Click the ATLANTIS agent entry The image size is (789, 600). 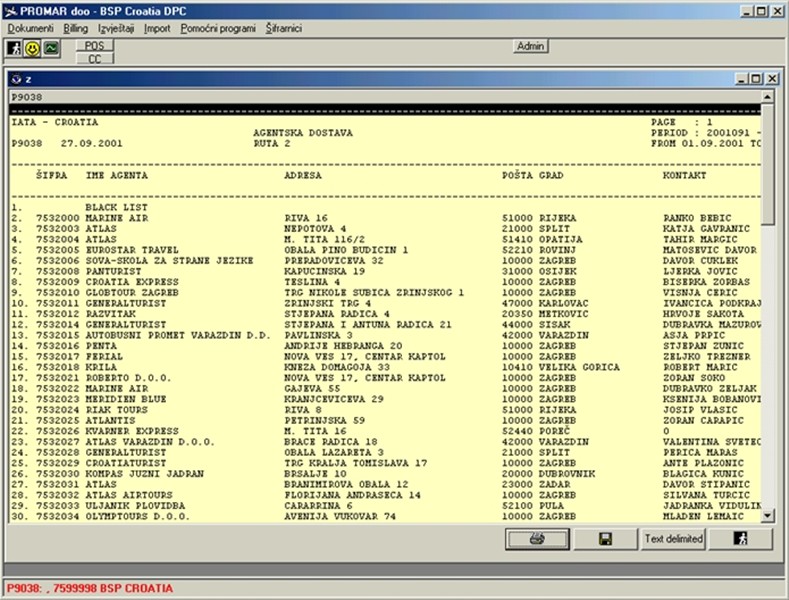[110, 421]
